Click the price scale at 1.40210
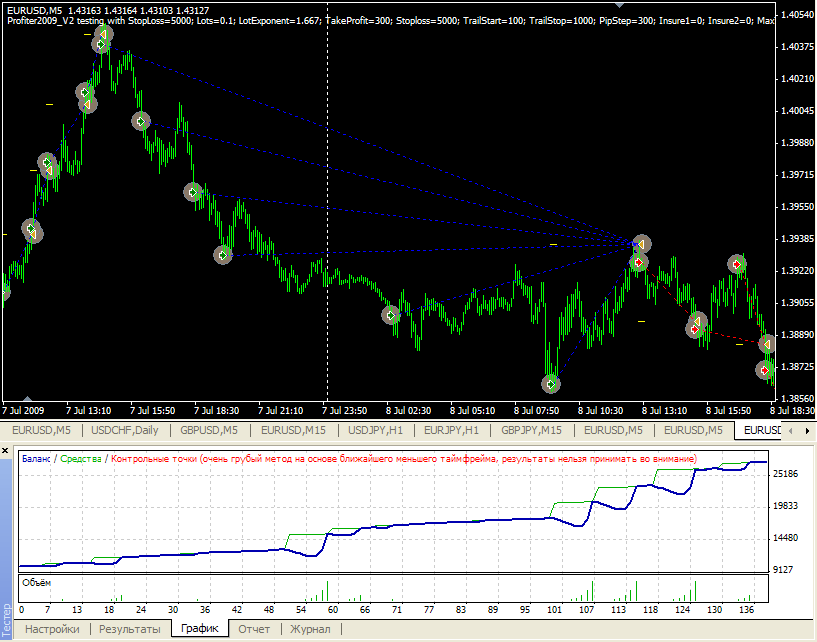Image resolution: width=817 pixels, height=642 pixels. [796, 78]
